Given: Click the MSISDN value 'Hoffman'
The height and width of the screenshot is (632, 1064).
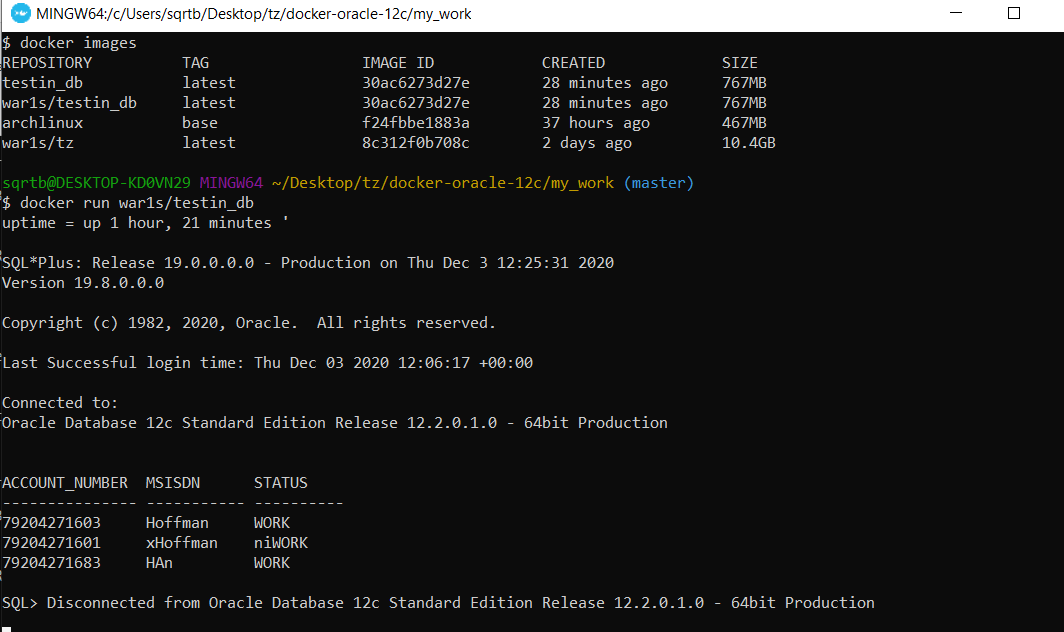Looking at the screenshot, I should 177,523.
